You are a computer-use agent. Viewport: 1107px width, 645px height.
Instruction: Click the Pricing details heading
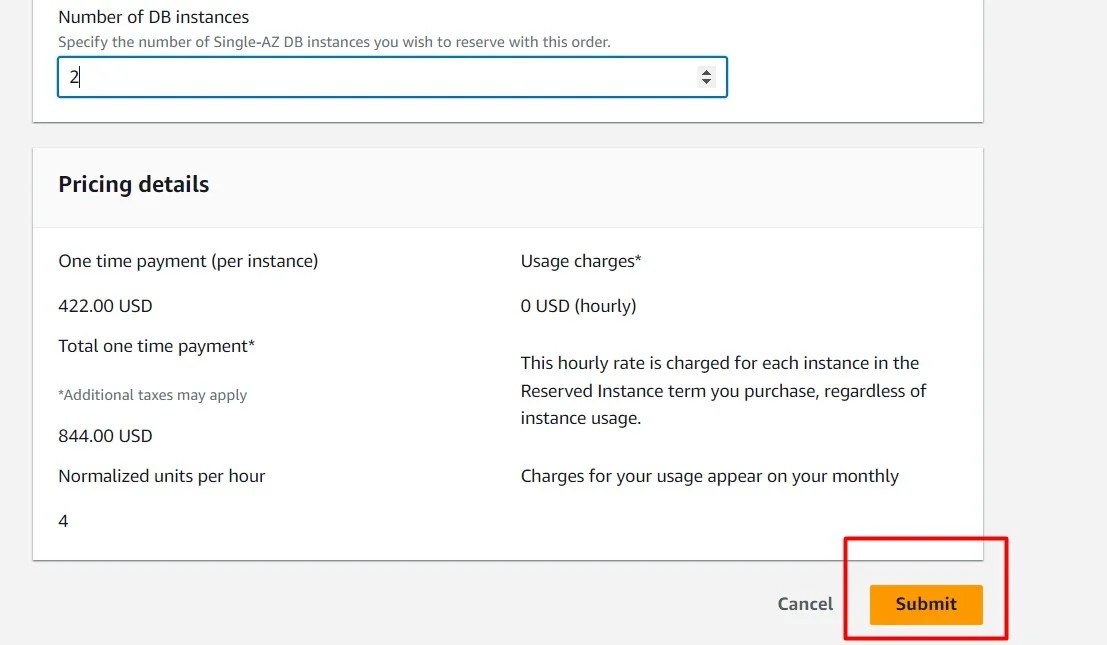pyautogui.click(x=133, y=184)
